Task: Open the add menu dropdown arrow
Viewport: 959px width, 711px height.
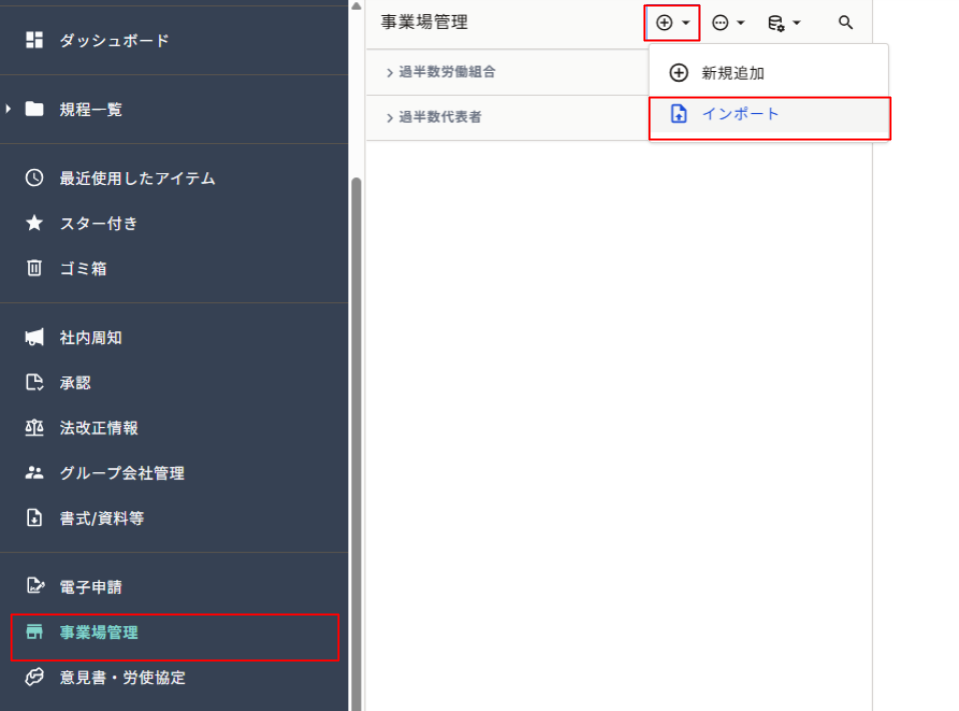Action: click(x=686, y=23)
